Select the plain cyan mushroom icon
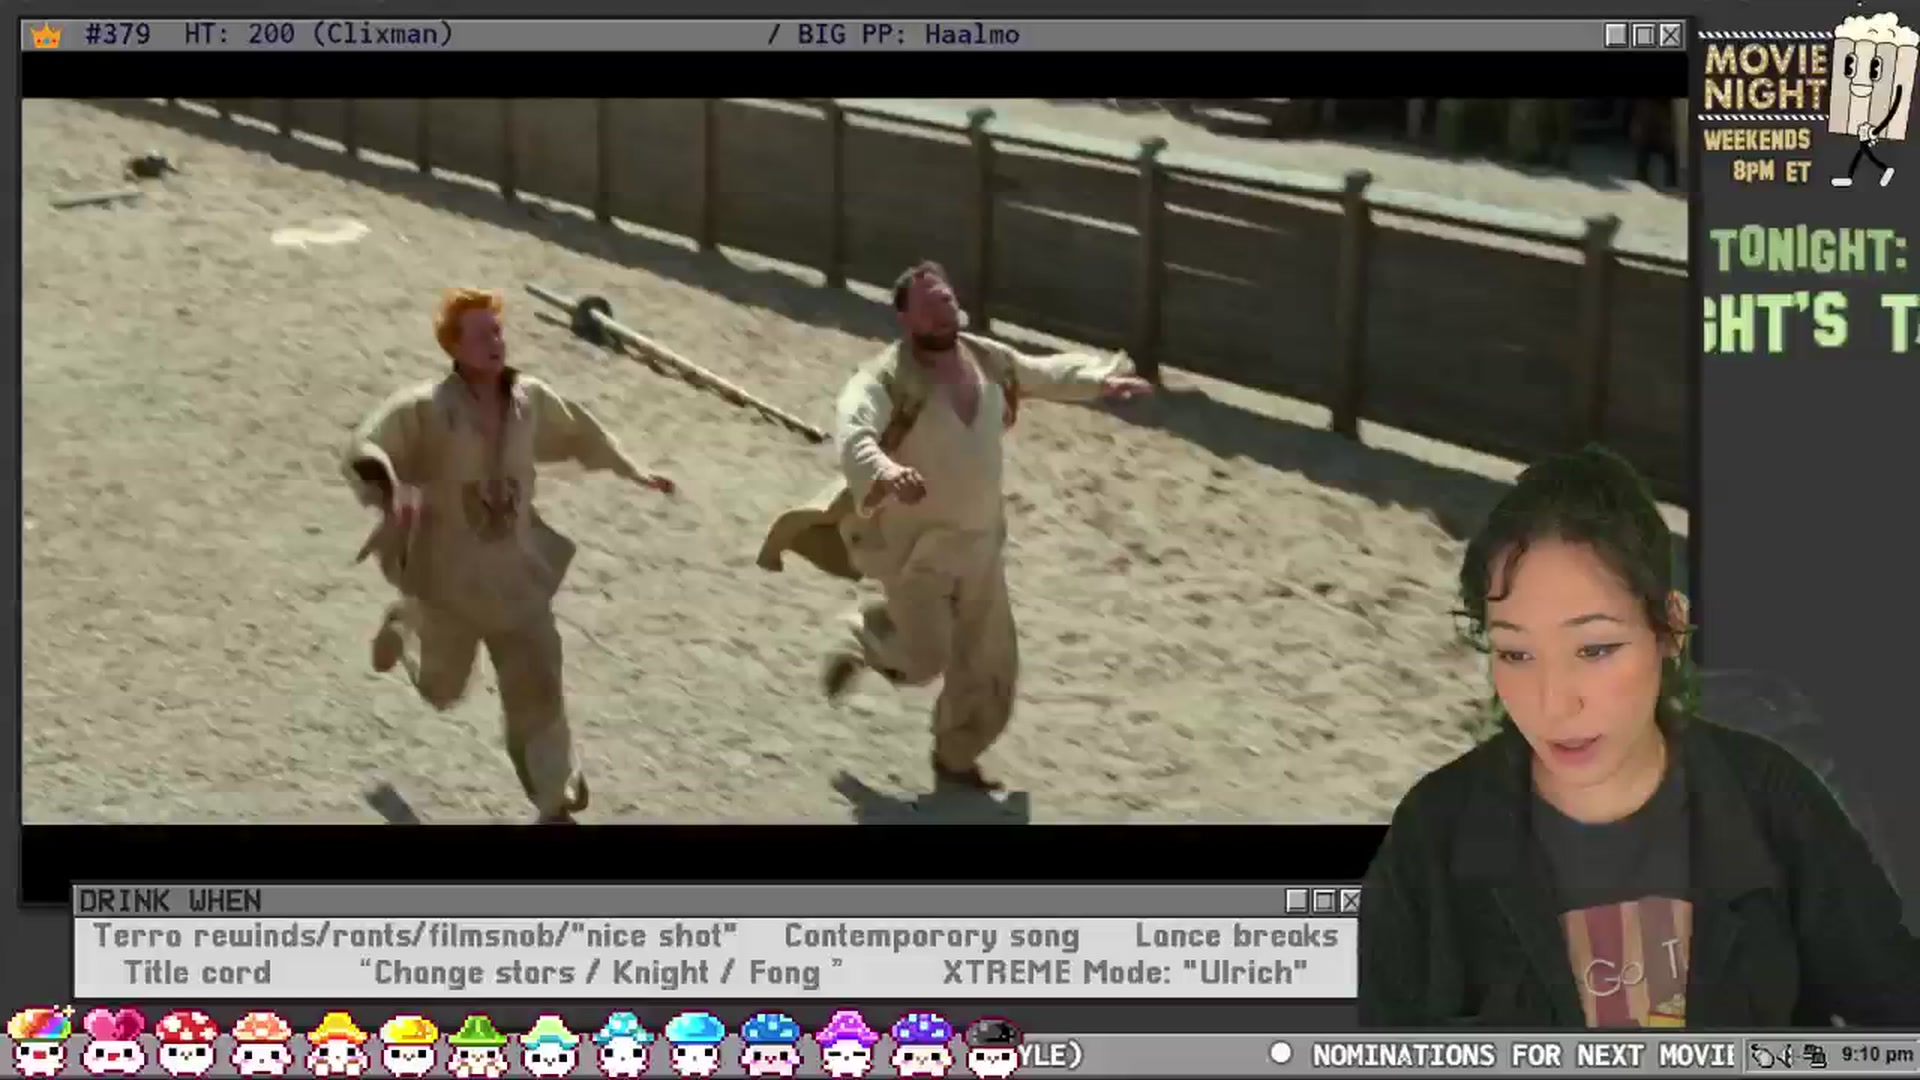1920x1080 pixels. point(694,1042)
